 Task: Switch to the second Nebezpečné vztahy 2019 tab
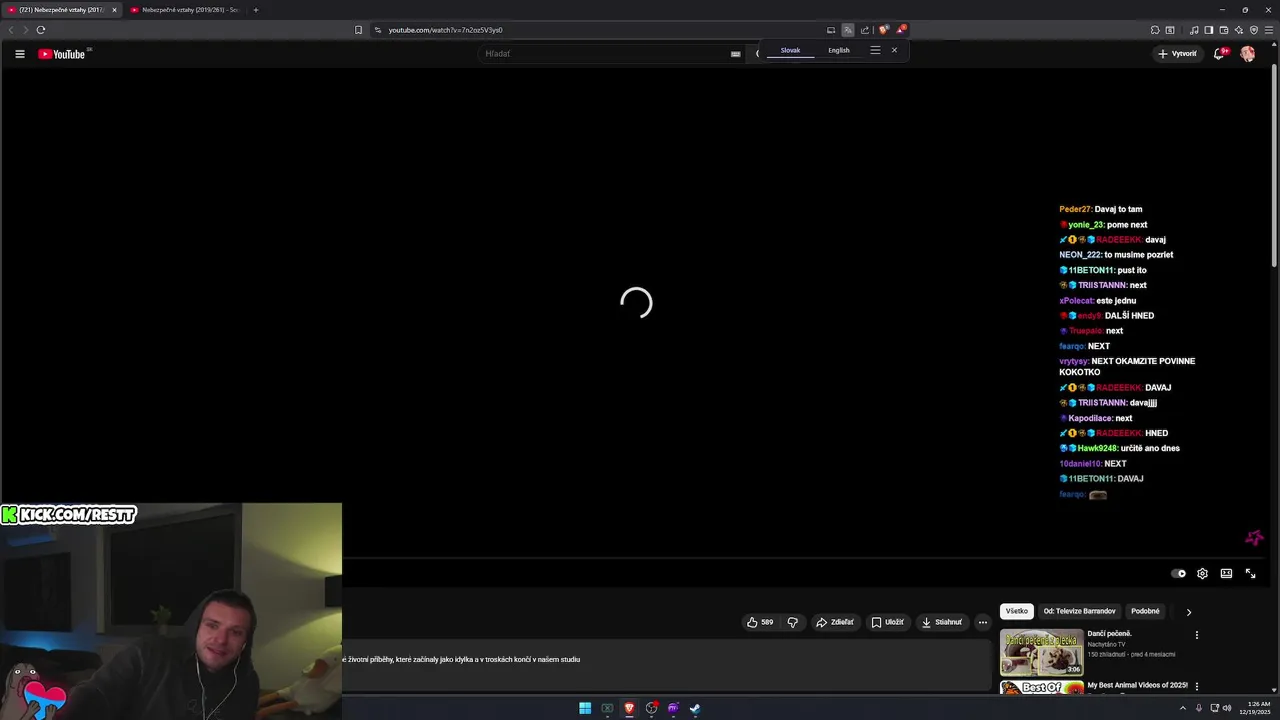point(188,10)
